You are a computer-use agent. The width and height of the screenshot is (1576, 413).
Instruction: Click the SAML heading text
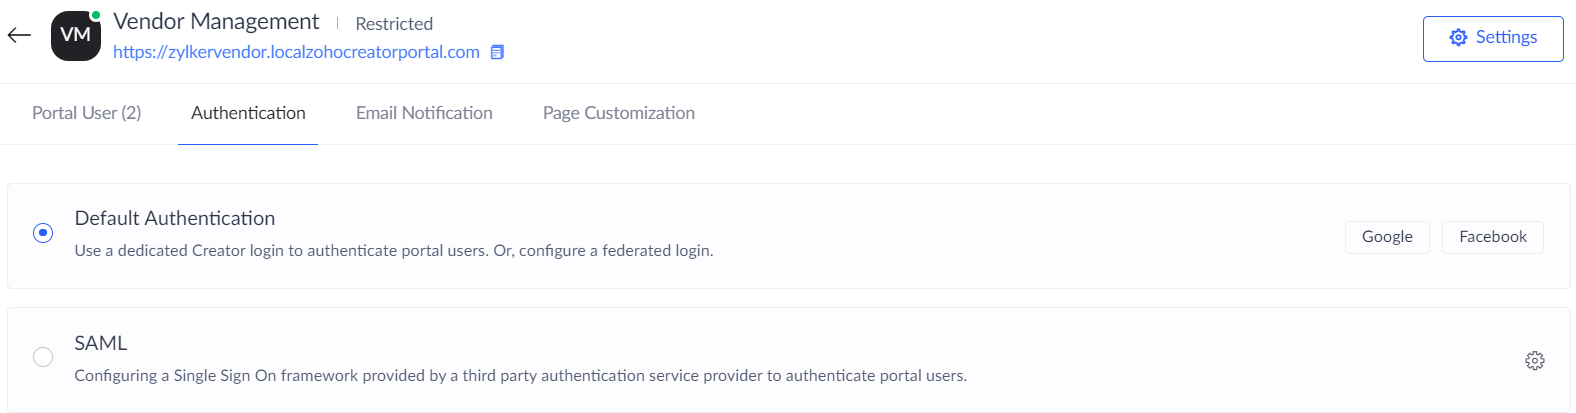(x=101, y=343)
